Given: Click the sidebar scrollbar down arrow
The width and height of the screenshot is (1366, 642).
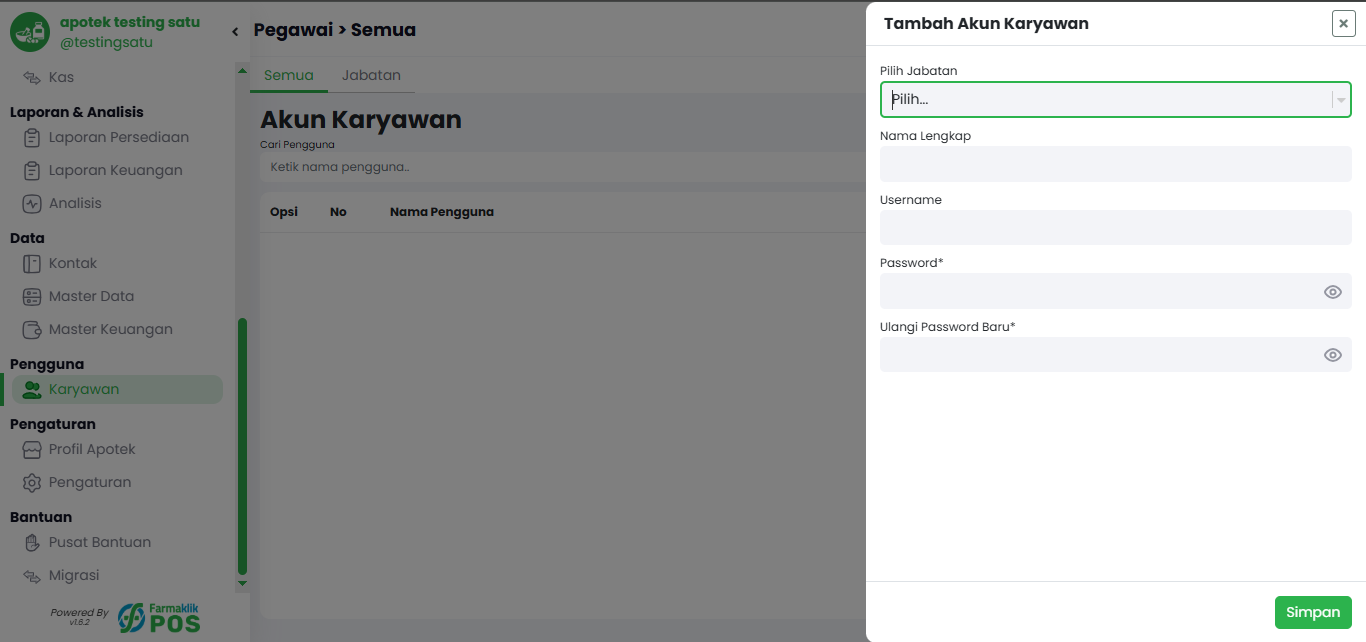Looking at the screenshot, I should 242,583.
